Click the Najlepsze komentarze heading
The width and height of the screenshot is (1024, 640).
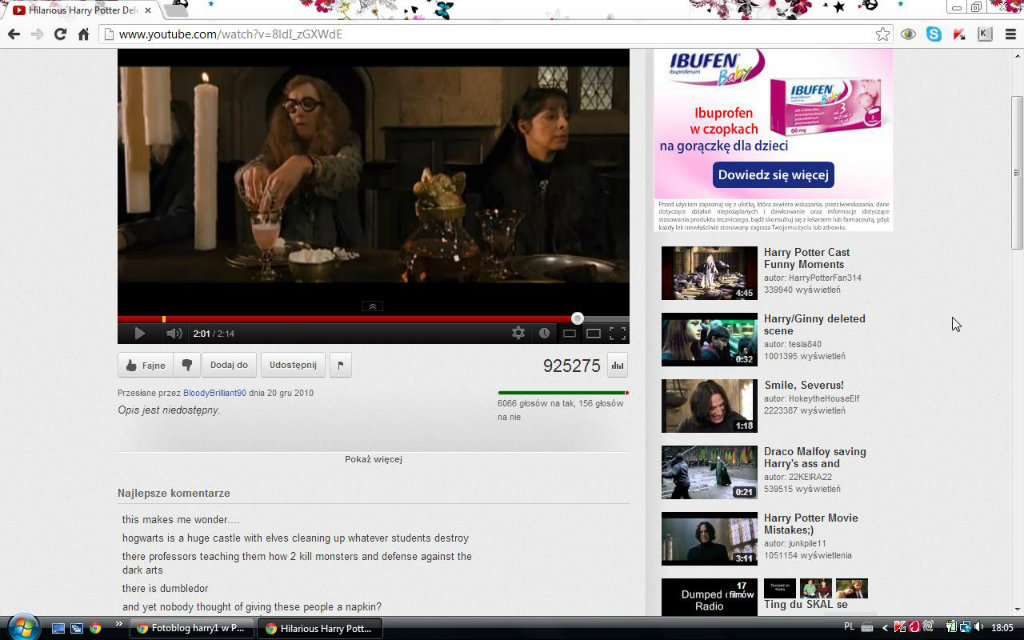click(174, 493)
